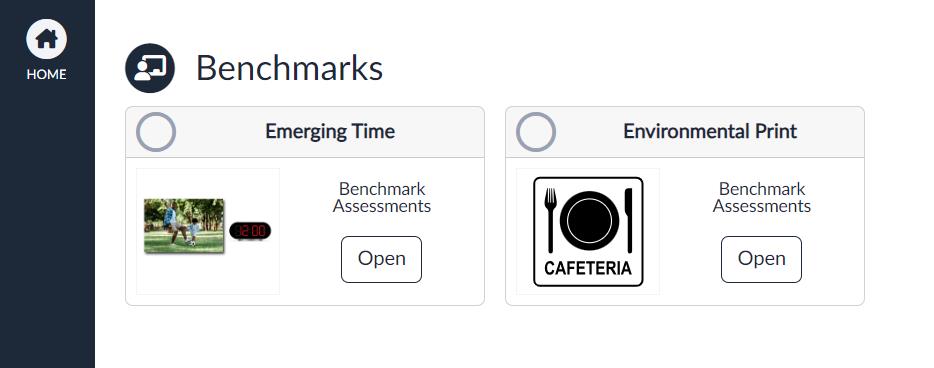Click the soccer park photo thumbnail
This screenshot has width=934, height=368.
184,226
